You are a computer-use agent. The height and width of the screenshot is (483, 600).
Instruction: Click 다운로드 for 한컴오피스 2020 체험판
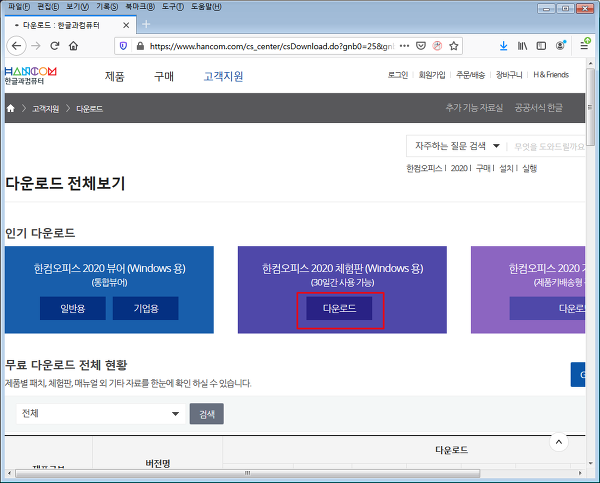point(339,308)
